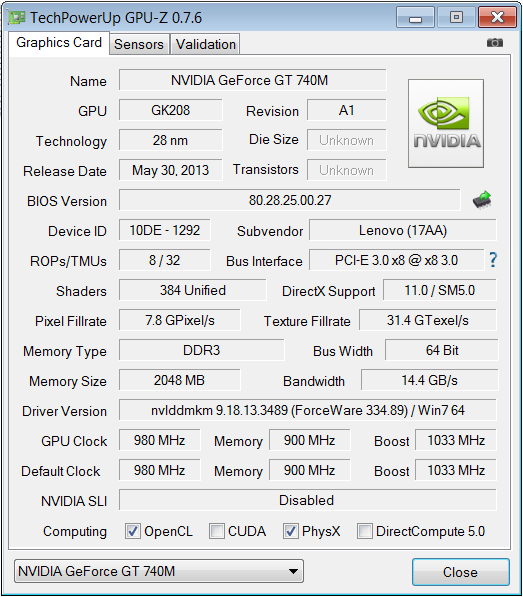Click the NVIDIA logo image

(446, 123)
